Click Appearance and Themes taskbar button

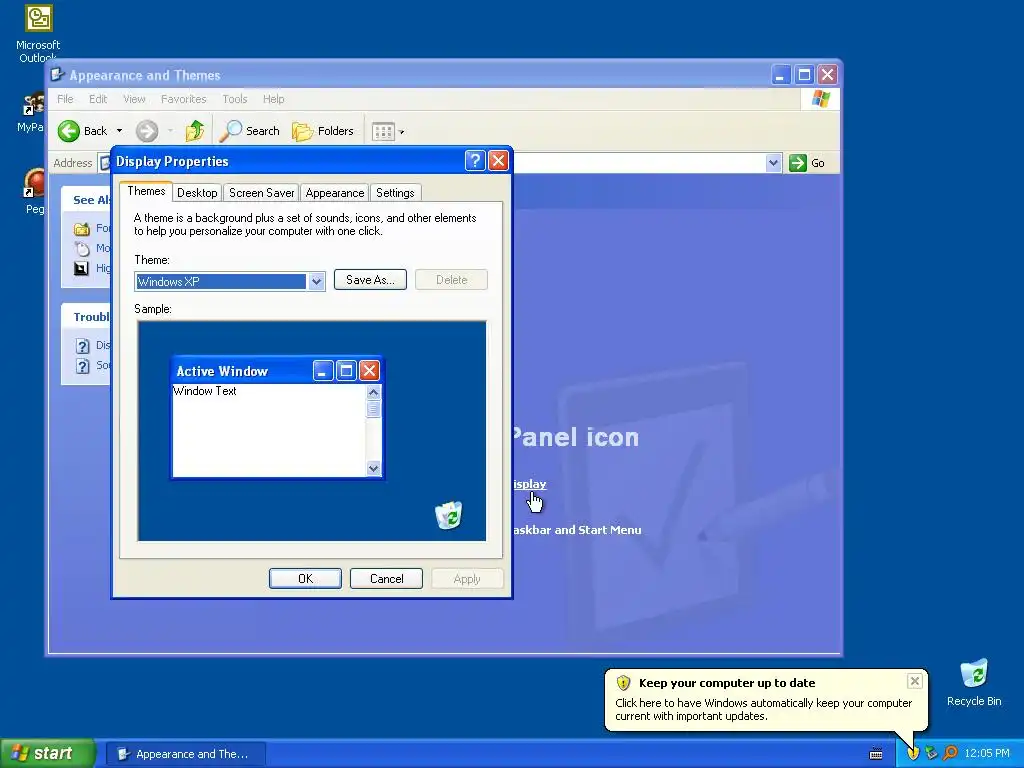click(x=186, y=754)
